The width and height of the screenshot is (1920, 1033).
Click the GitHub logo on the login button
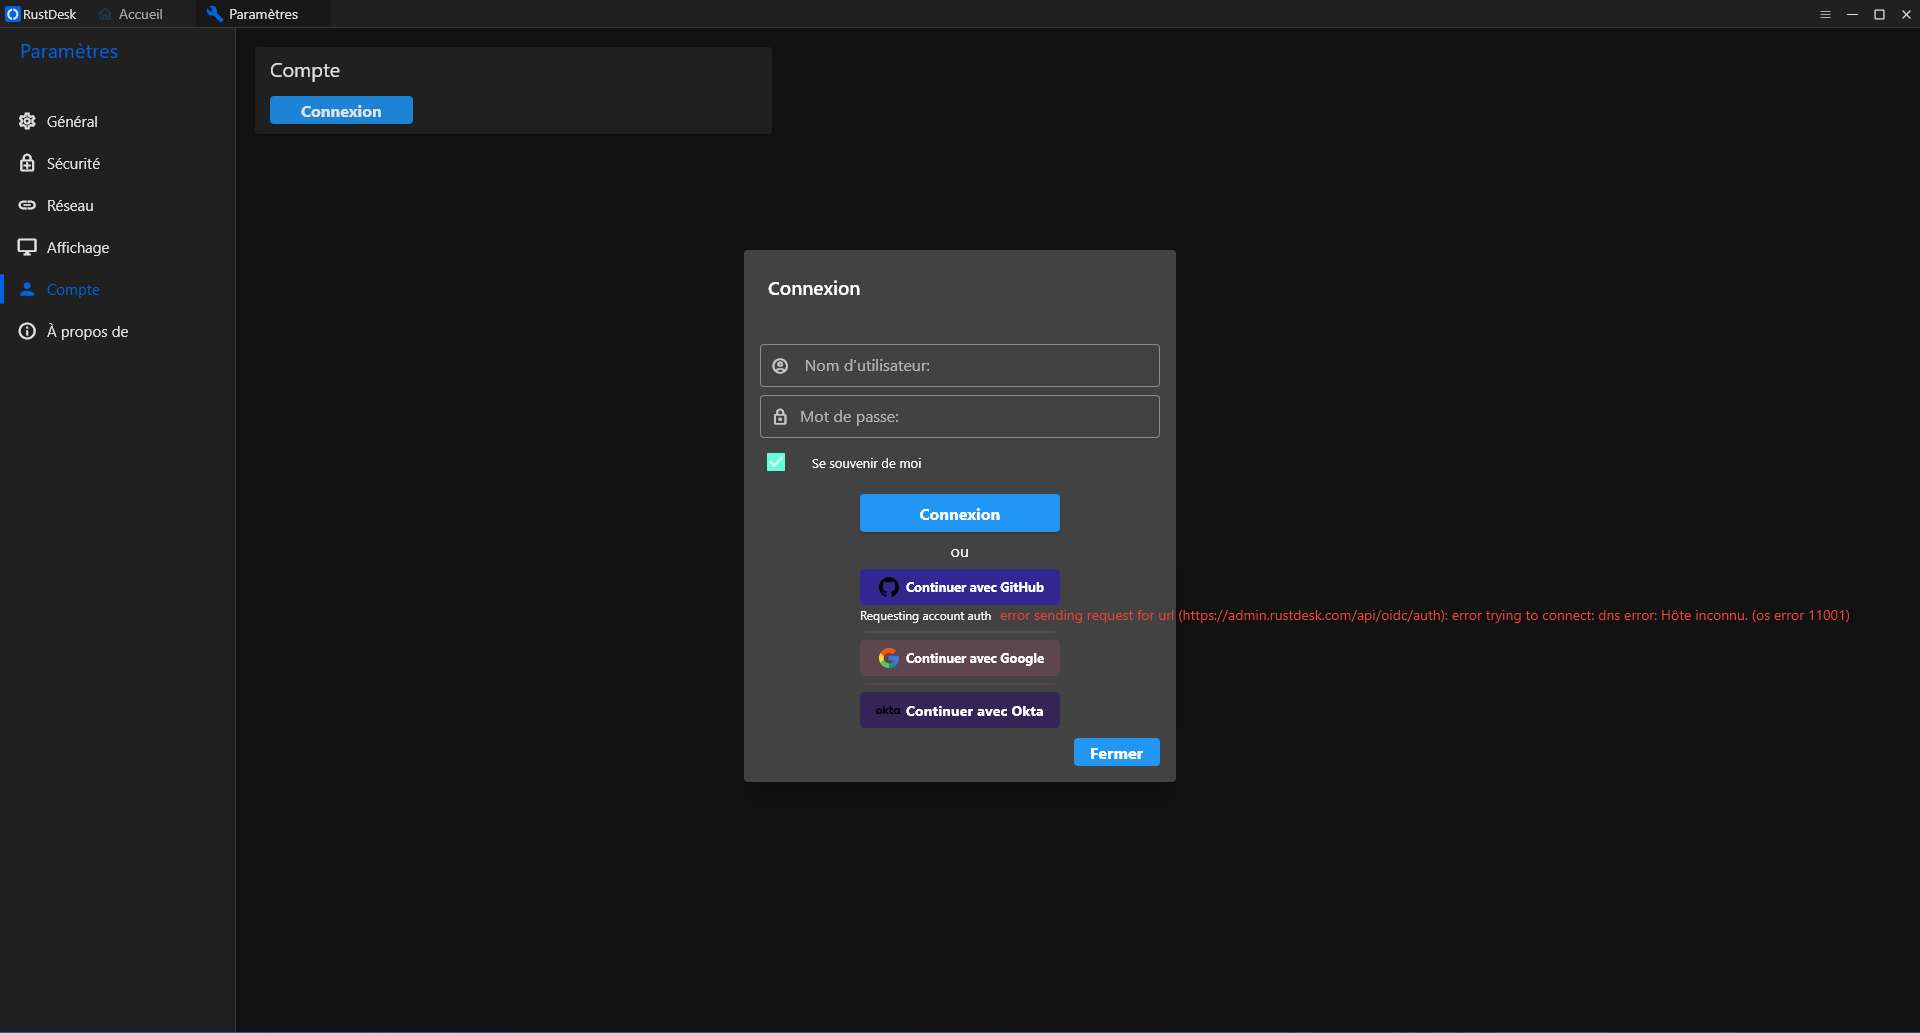pyautogui.click(x=888, y=587)
